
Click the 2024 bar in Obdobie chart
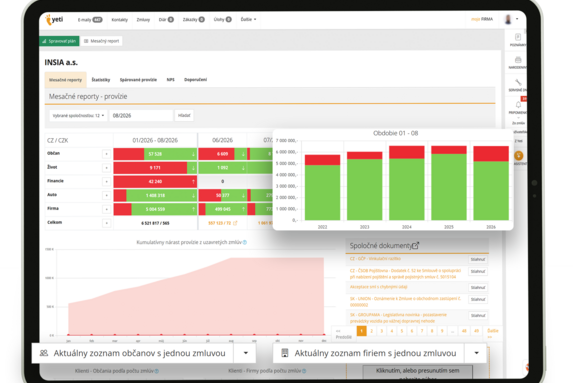click(x=407, y=183)
